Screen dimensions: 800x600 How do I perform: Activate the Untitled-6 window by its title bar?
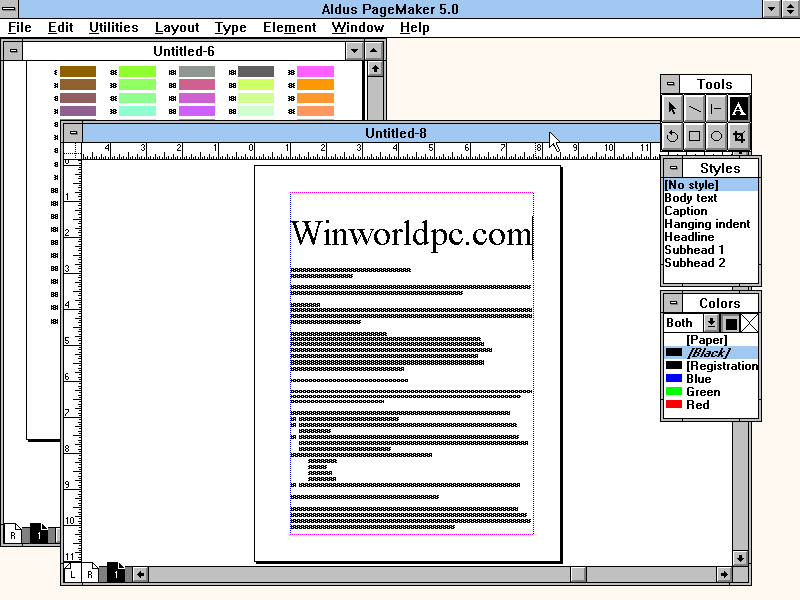184,51
